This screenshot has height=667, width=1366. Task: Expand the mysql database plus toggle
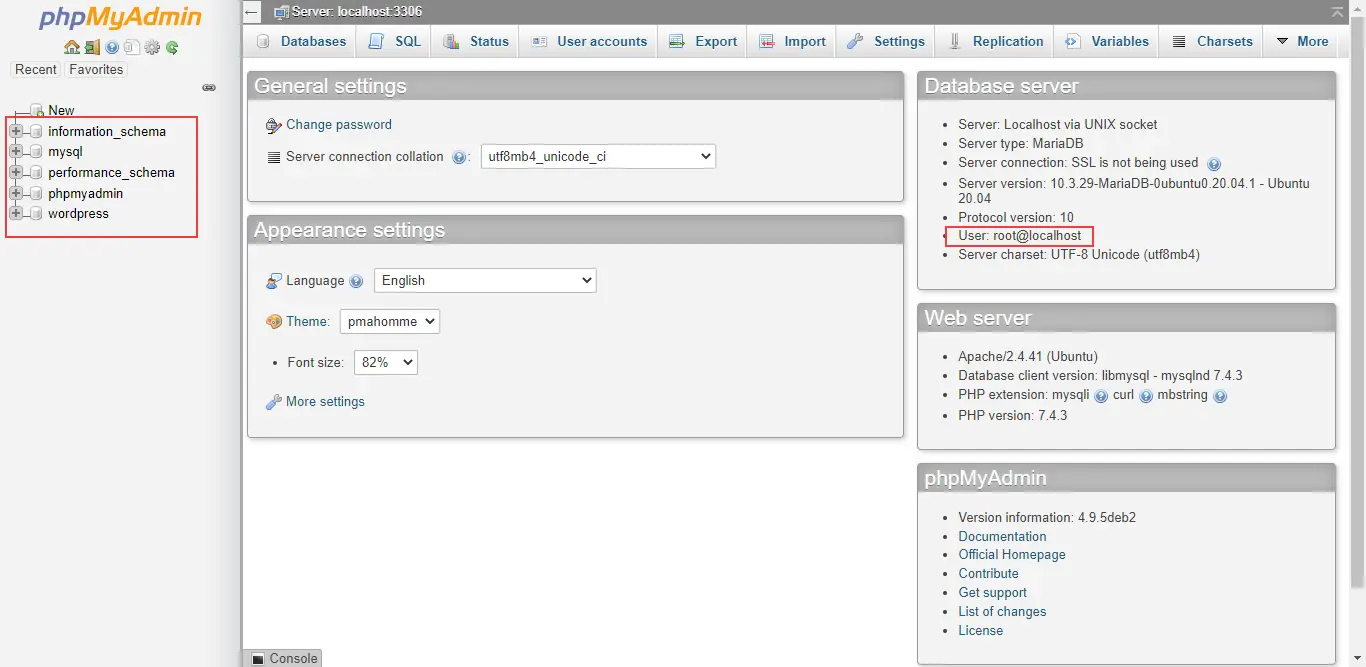[x=16, y=152]
